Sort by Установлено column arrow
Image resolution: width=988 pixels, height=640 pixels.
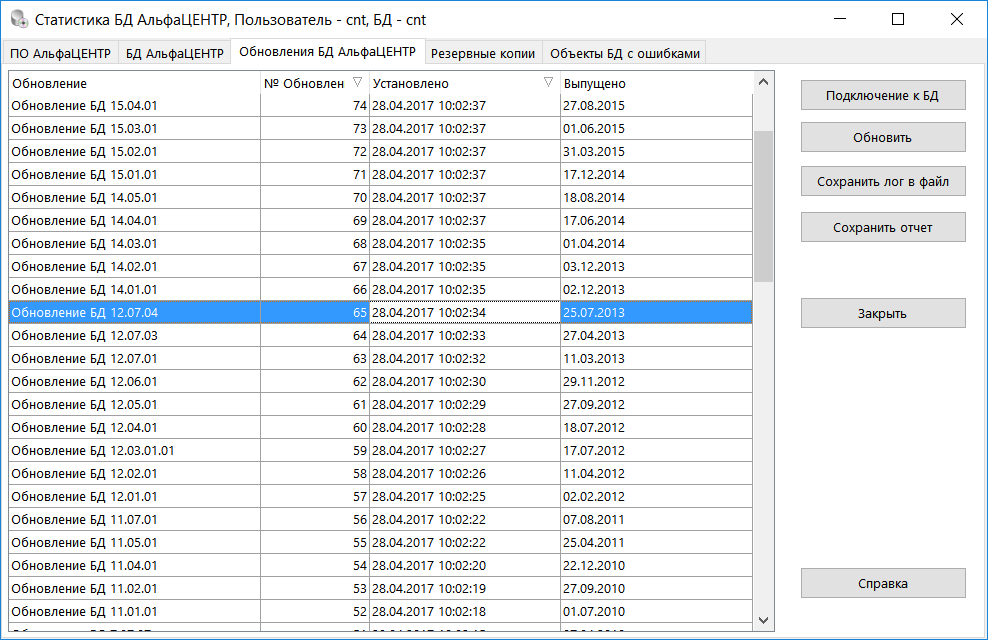(548, 83)
